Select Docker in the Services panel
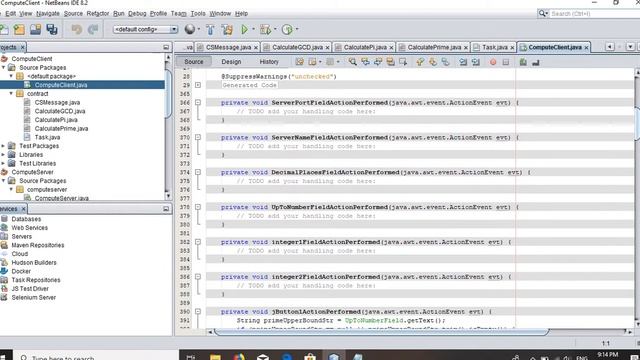640x360 pixels. point(21,271)
